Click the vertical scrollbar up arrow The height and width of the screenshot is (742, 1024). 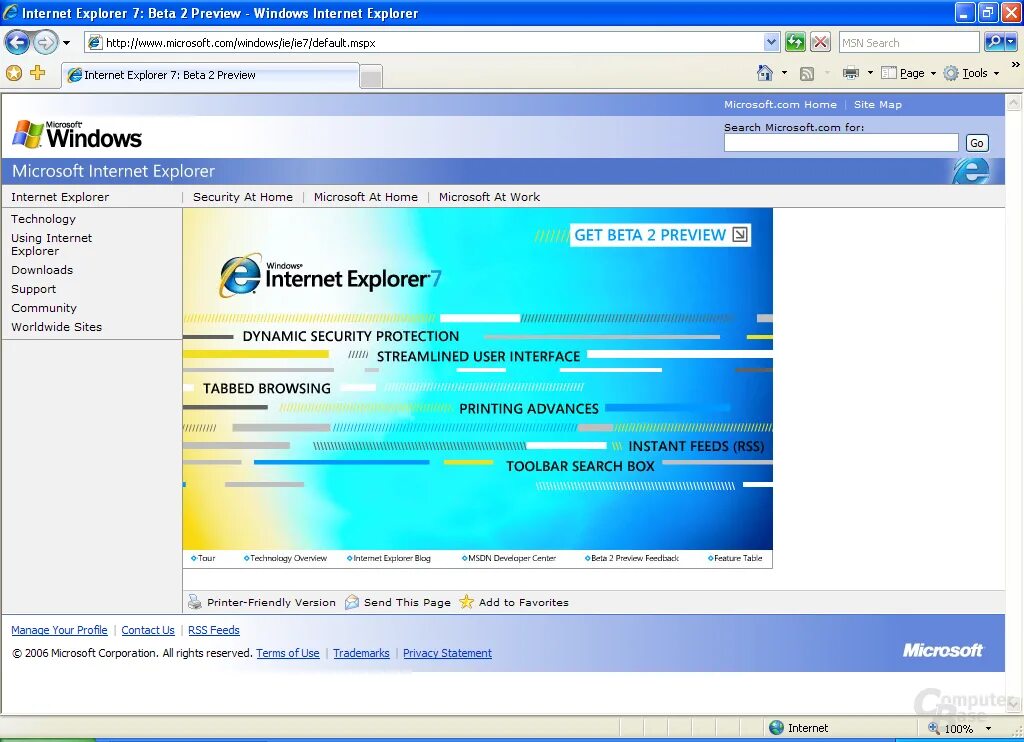(1013, 103)
